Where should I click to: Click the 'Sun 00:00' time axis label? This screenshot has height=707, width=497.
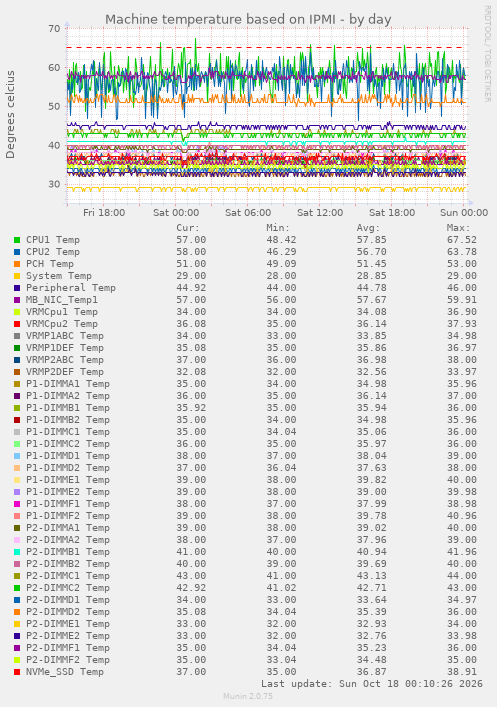click(x=464, y=212)
